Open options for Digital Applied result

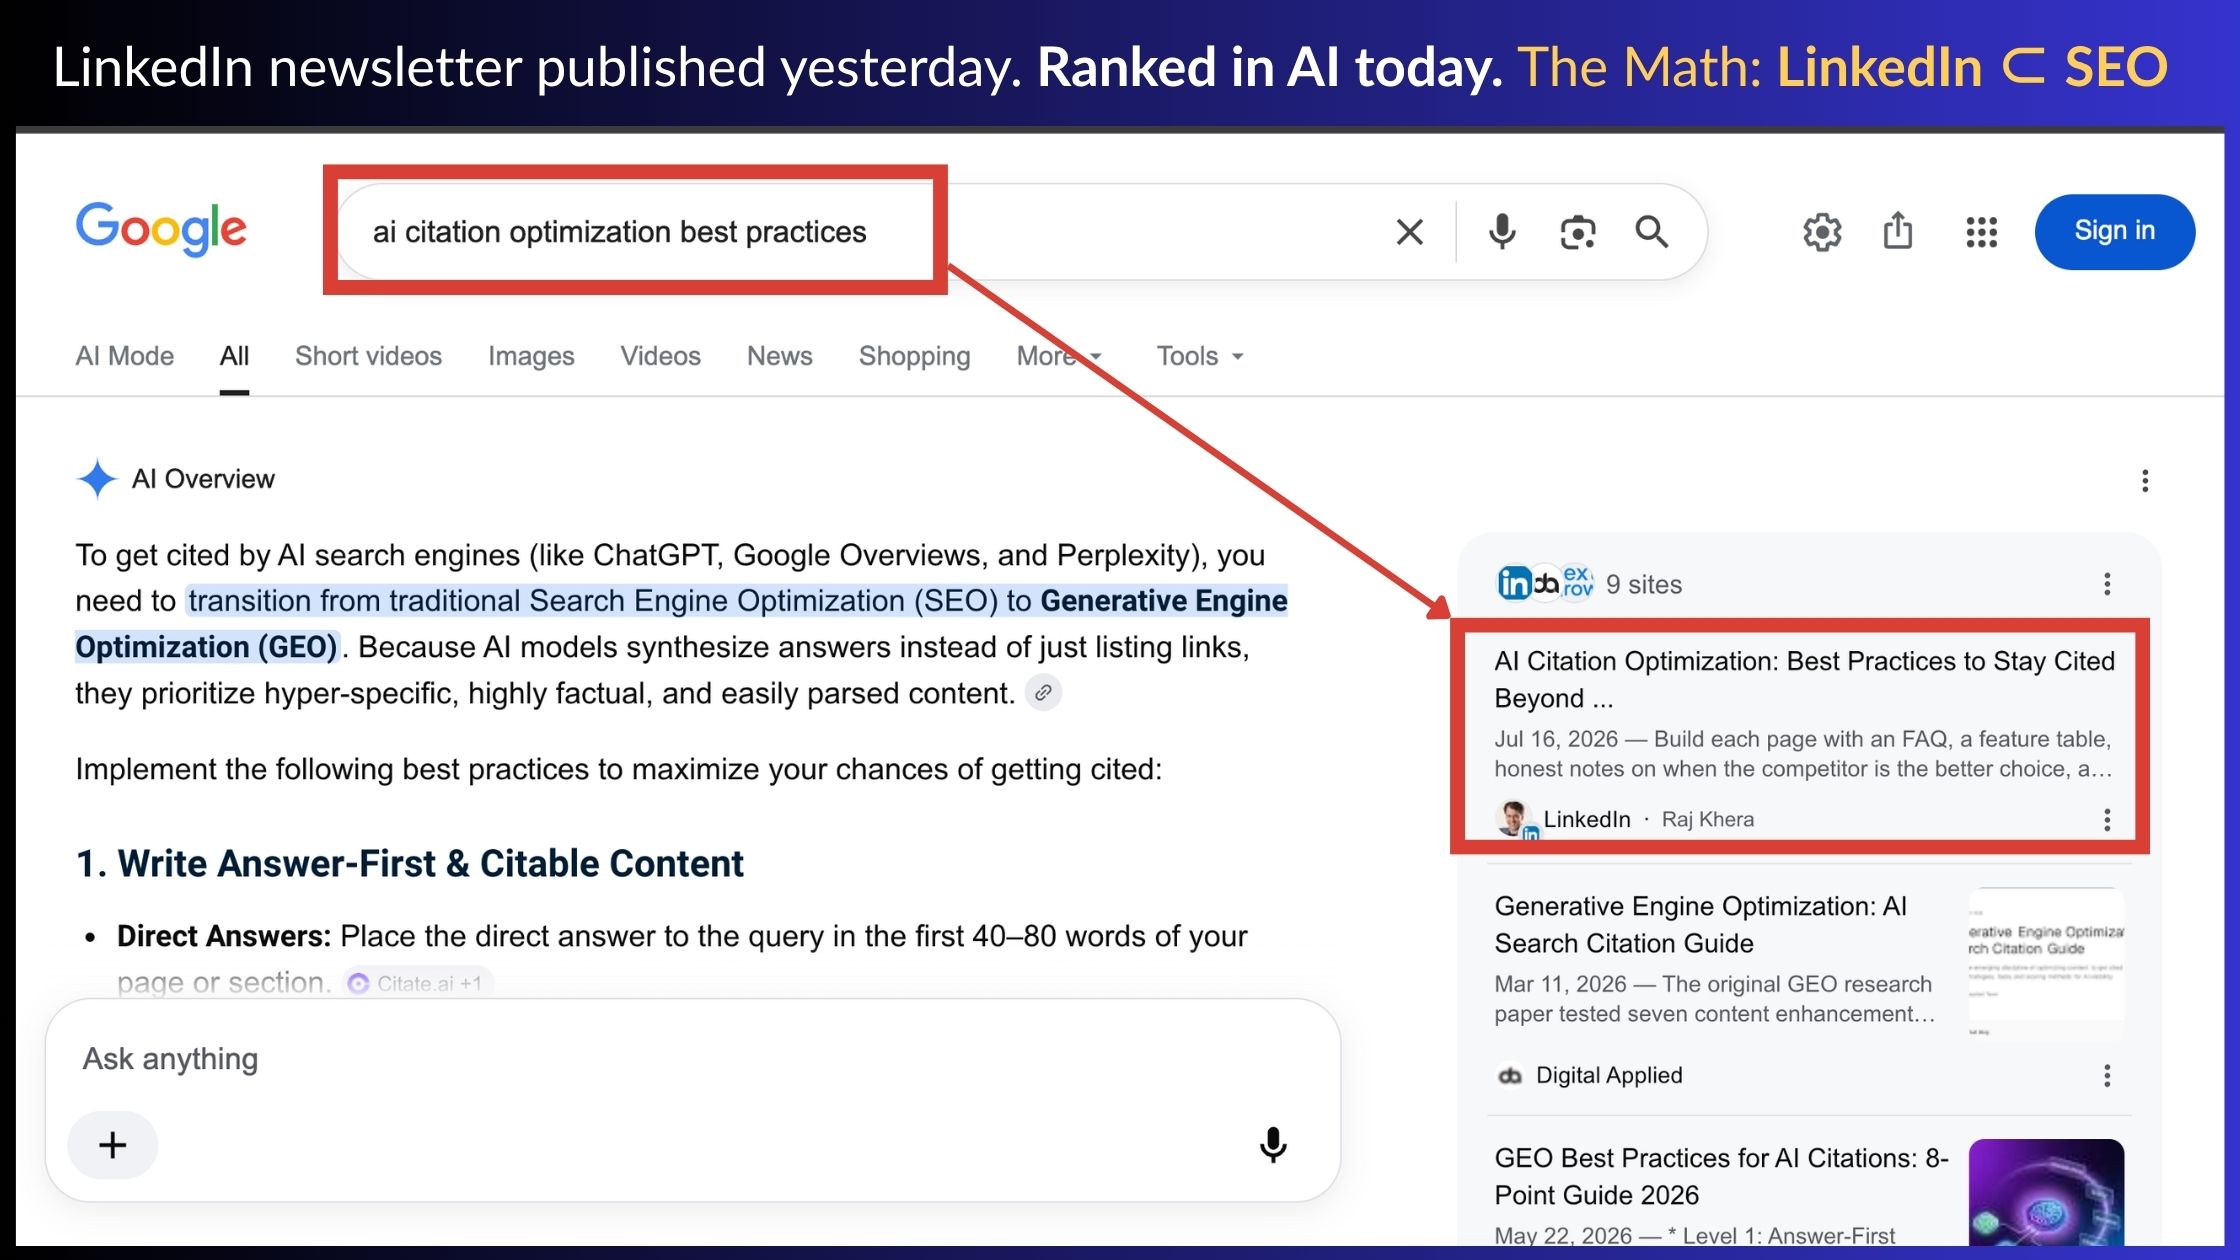(2107, 1076)
